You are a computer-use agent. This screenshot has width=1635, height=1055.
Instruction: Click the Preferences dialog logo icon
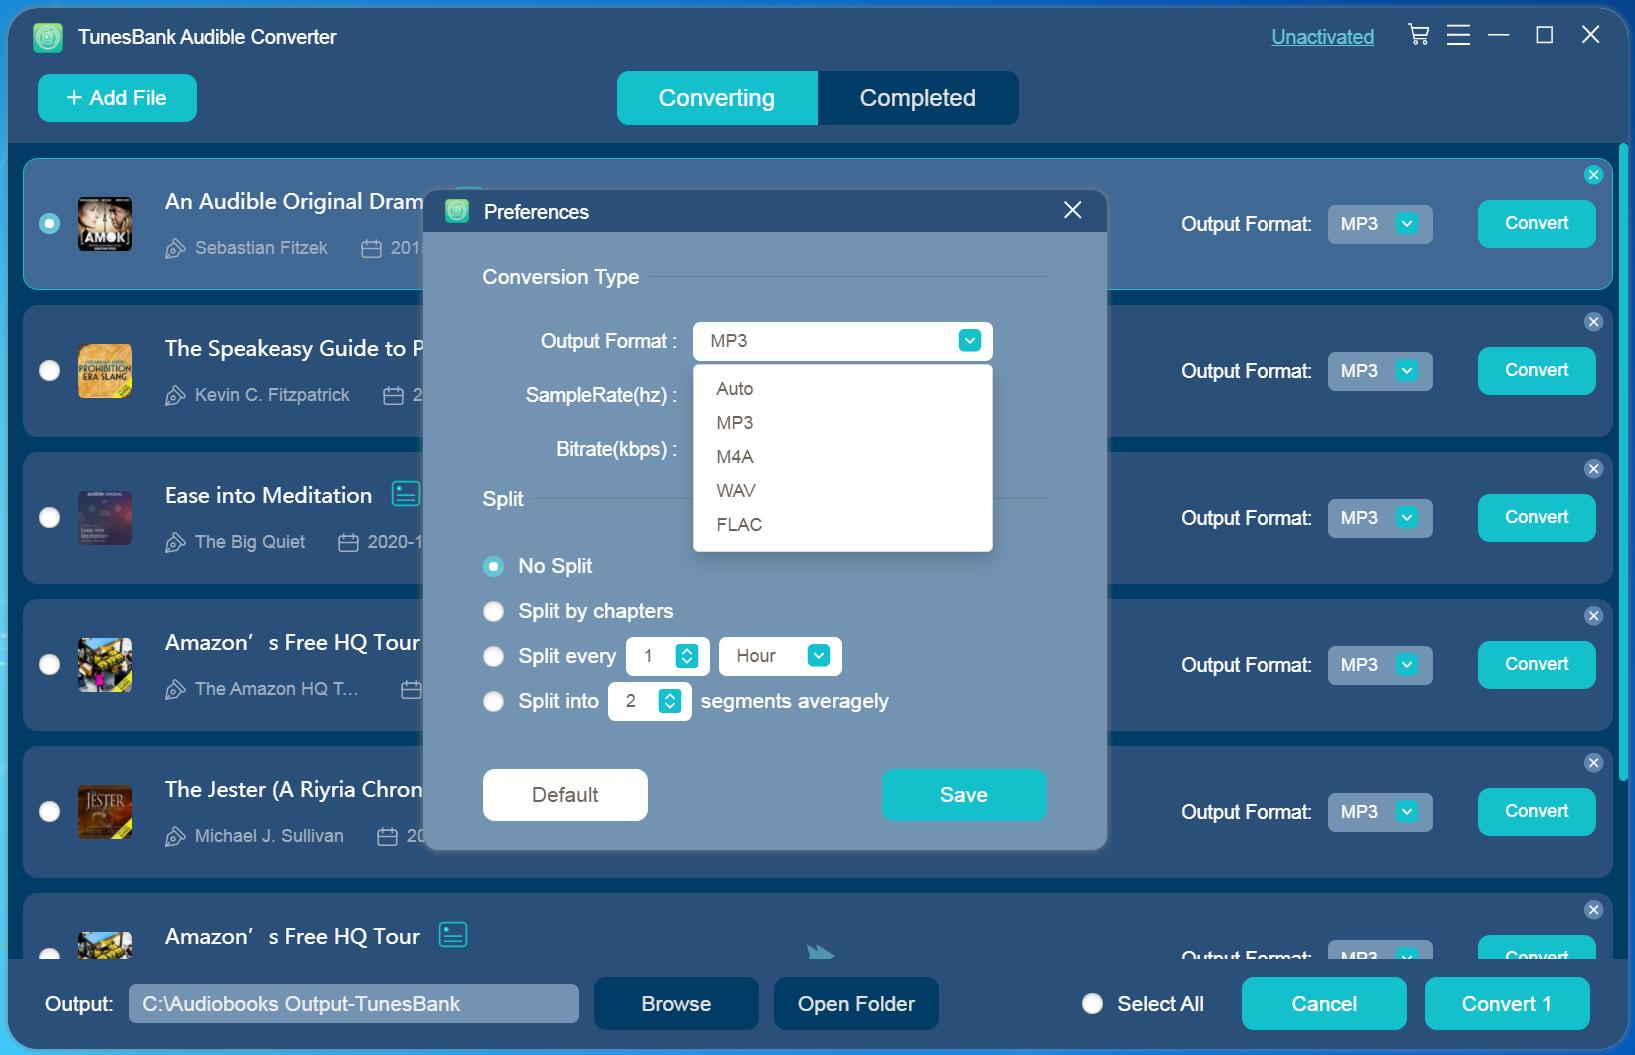[x=457, y=211]
